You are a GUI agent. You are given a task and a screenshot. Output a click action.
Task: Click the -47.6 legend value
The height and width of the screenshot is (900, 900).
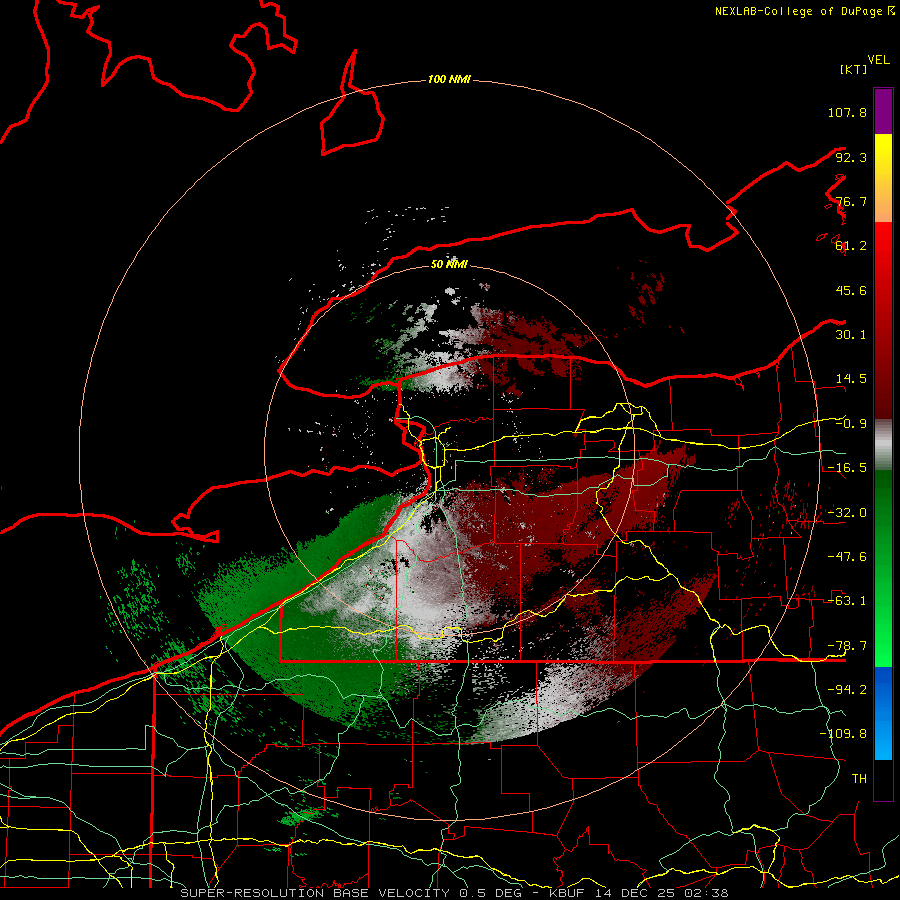click(x=847, y=557)
